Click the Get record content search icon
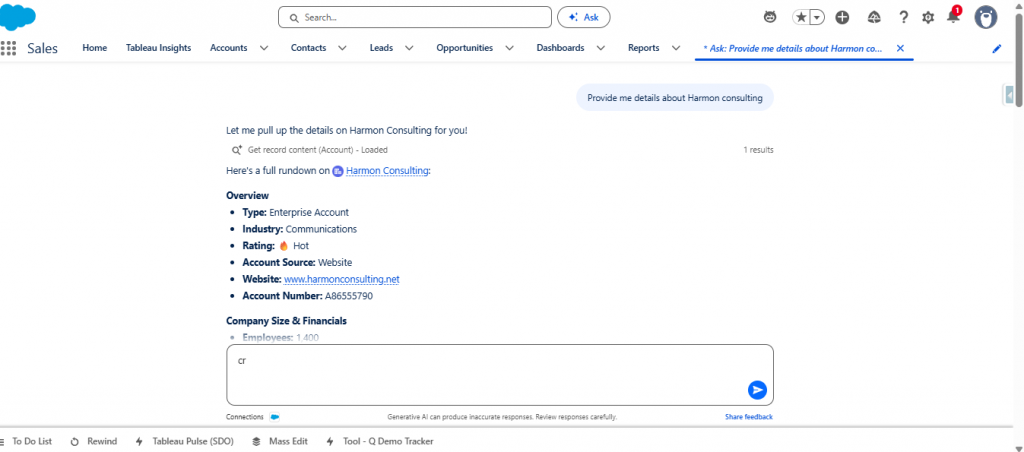This screenshot has height=452, width=1024. coord(237,150)
